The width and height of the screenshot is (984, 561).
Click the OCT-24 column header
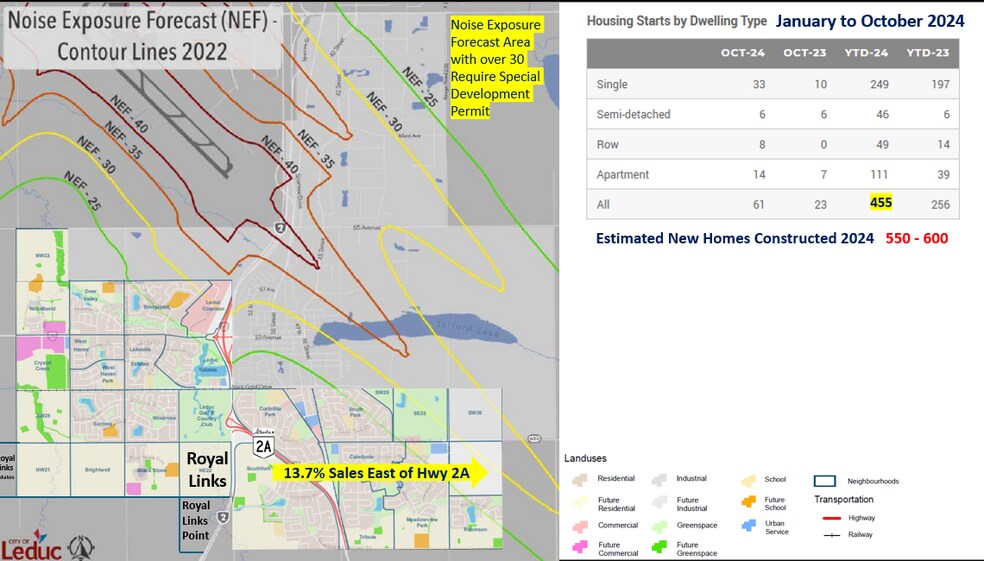coord(741,53)
